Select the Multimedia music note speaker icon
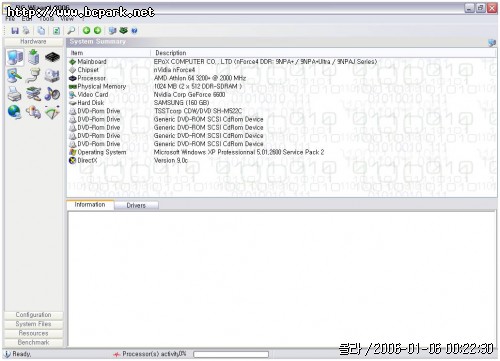This screenshot has height=361, width=500. pyautogui.click(x=52, y=94)
